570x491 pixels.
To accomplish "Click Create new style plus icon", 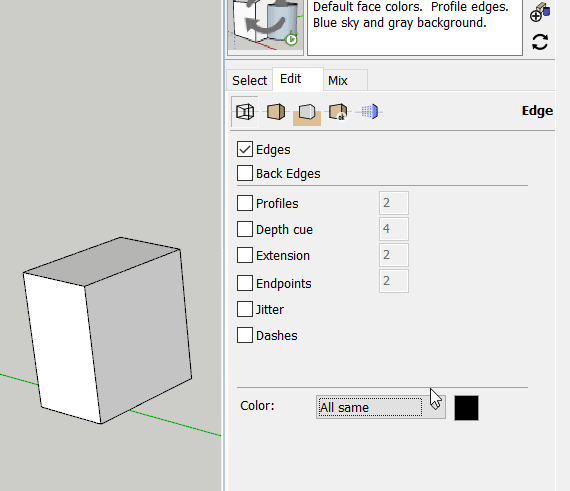I will (540, 12).
